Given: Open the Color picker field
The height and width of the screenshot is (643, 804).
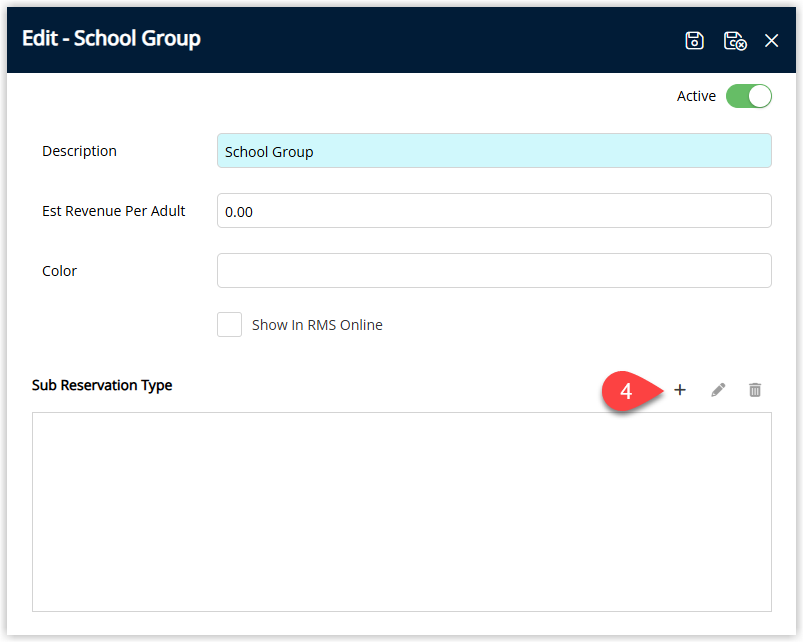Looking at the screenshot, I should 494,271.
